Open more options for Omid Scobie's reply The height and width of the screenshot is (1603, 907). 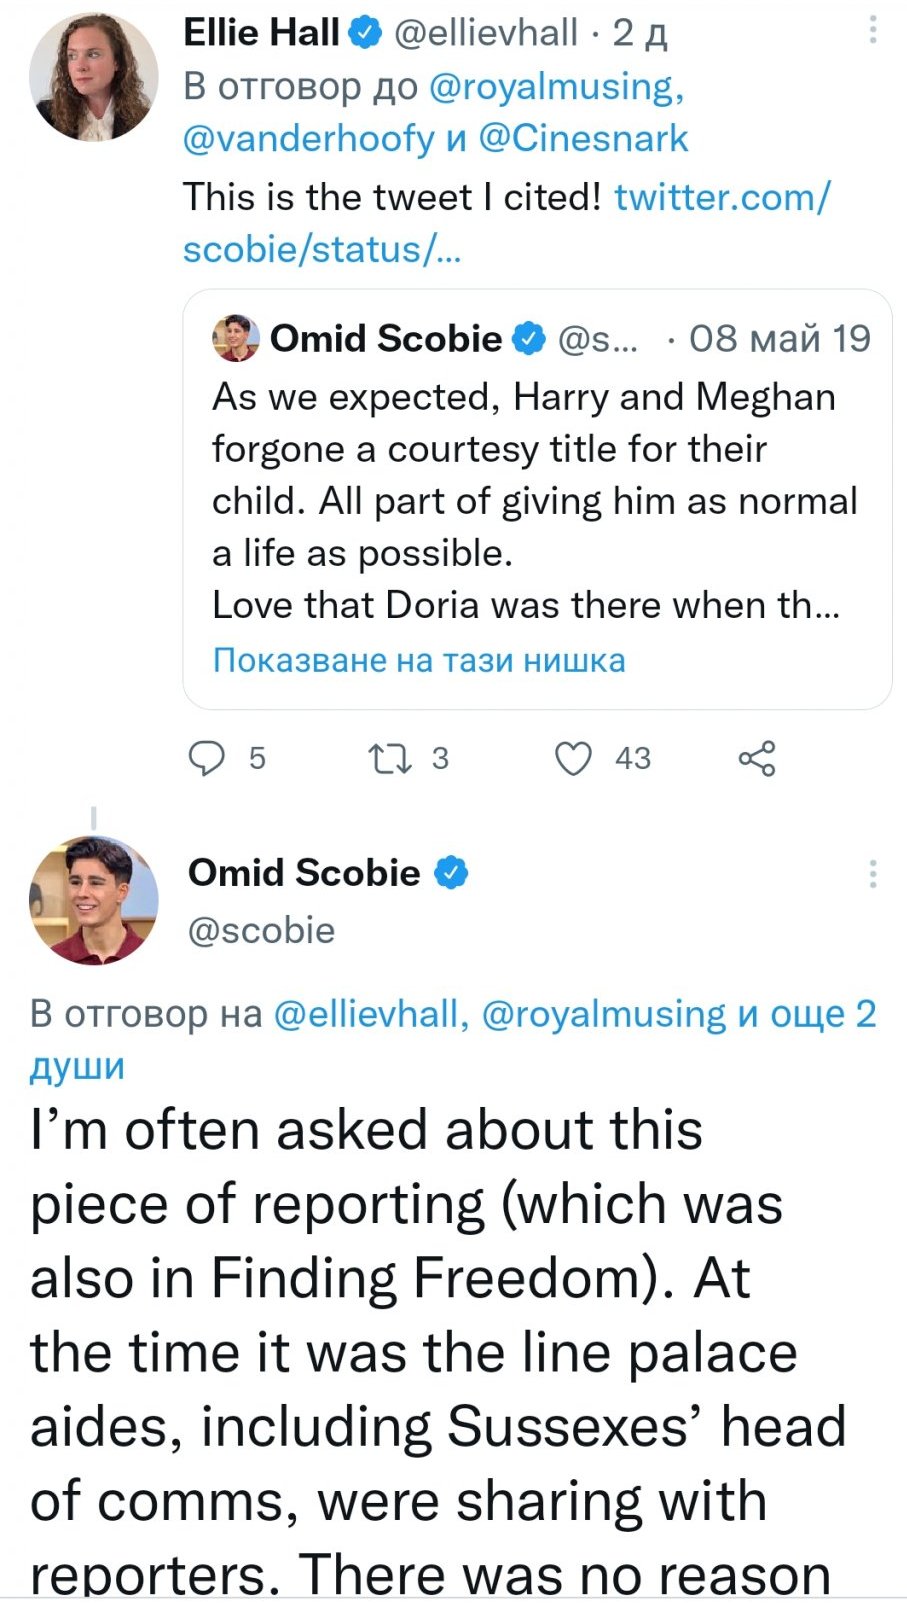[873, 874]
